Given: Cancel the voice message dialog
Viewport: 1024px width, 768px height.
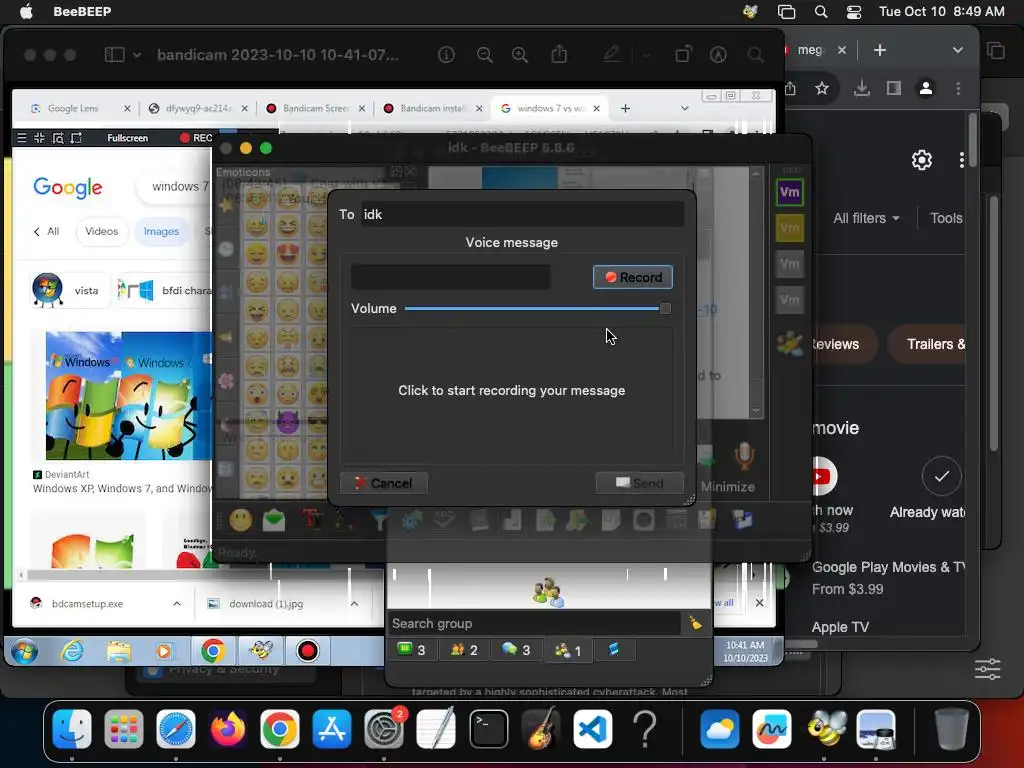Looking at the screenshot, I should pyautogui.click(x=384, y=483).
